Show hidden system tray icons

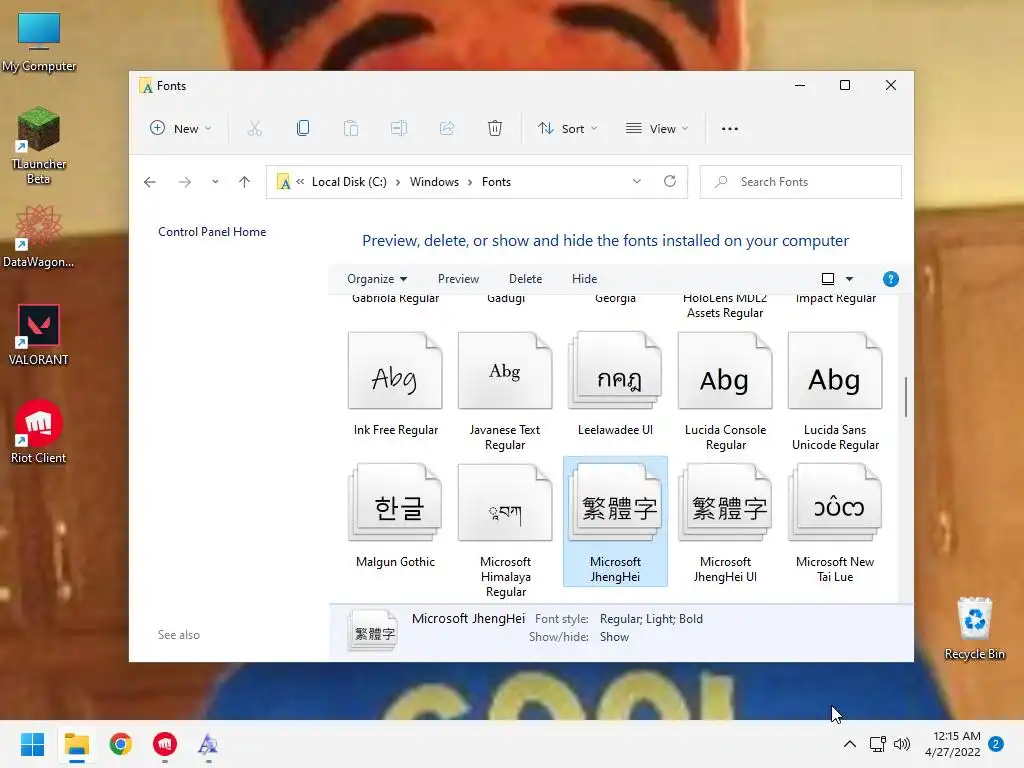(x=850, y=744)
